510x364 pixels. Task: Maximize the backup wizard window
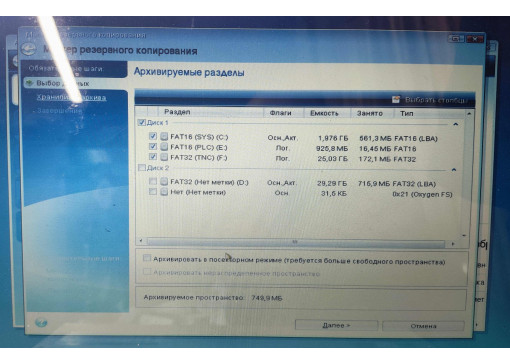pyautogui.click(x=456, y=39)
